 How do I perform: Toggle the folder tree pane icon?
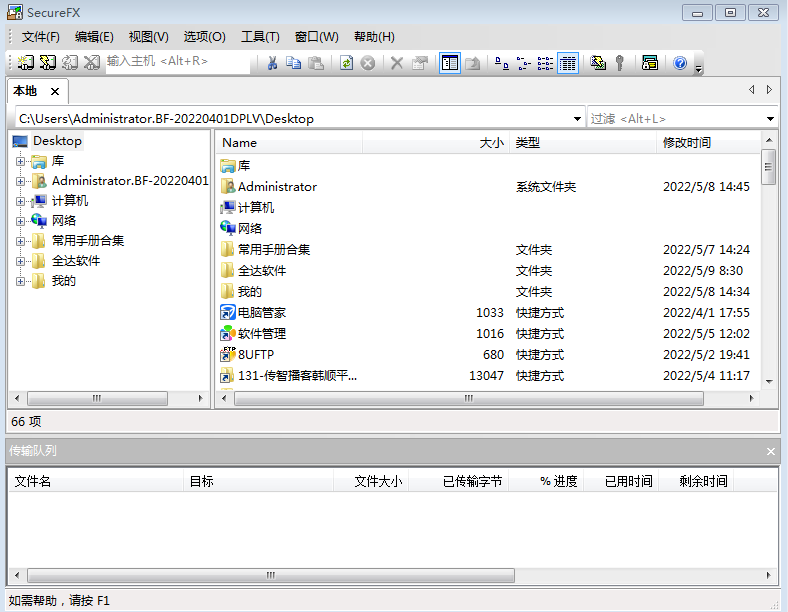(450, 63)
